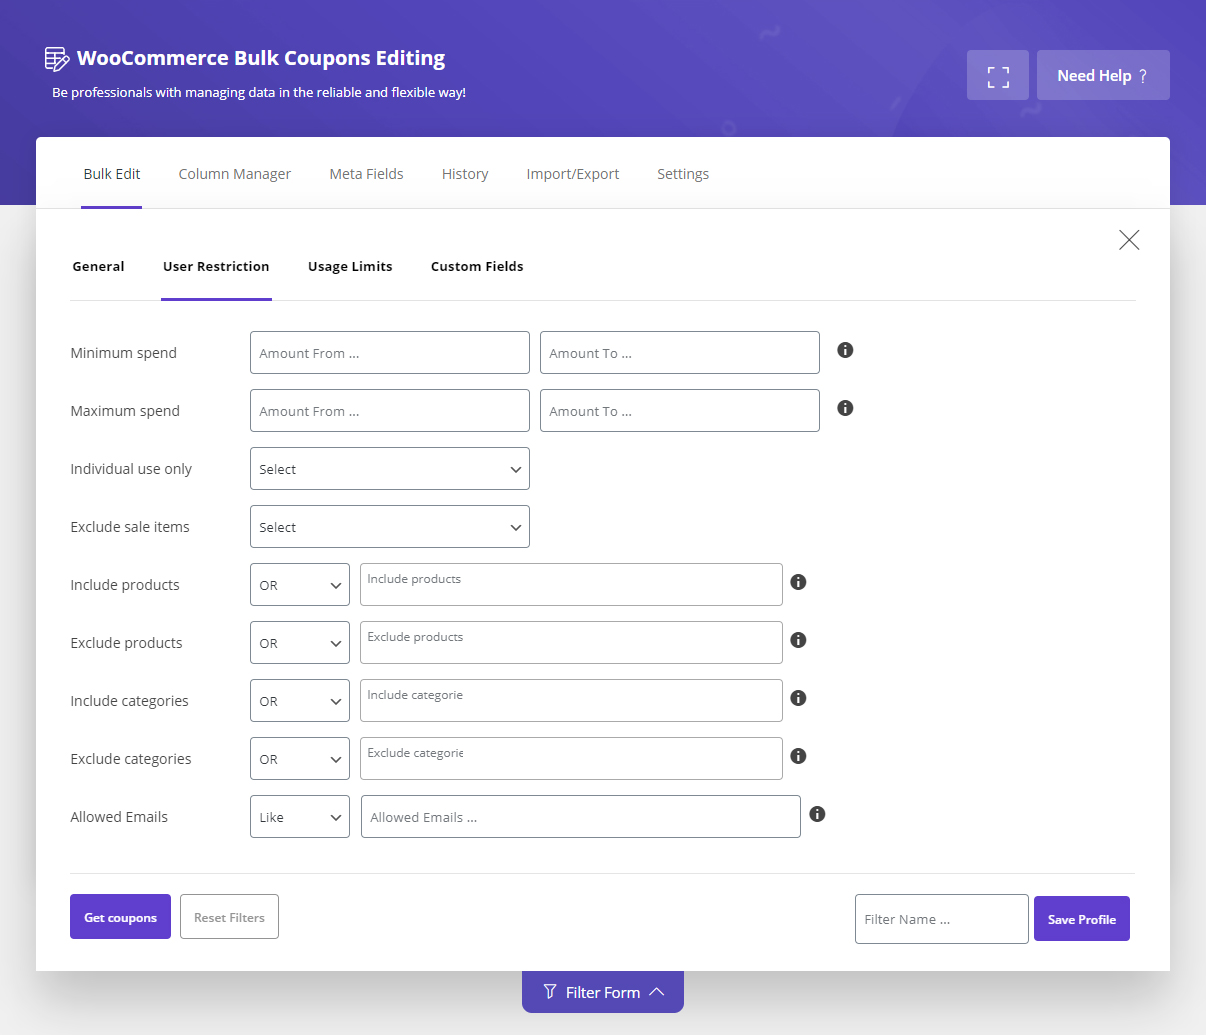Screen dimensions: 1206x1035
Task: Collapse the Filter Form toggle button
Action: click(603, 992)
